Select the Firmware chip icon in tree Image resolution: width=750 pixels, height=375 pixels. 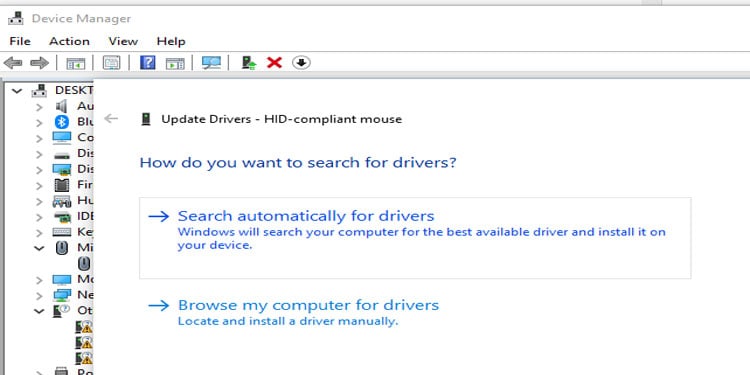tap(62, 185)
